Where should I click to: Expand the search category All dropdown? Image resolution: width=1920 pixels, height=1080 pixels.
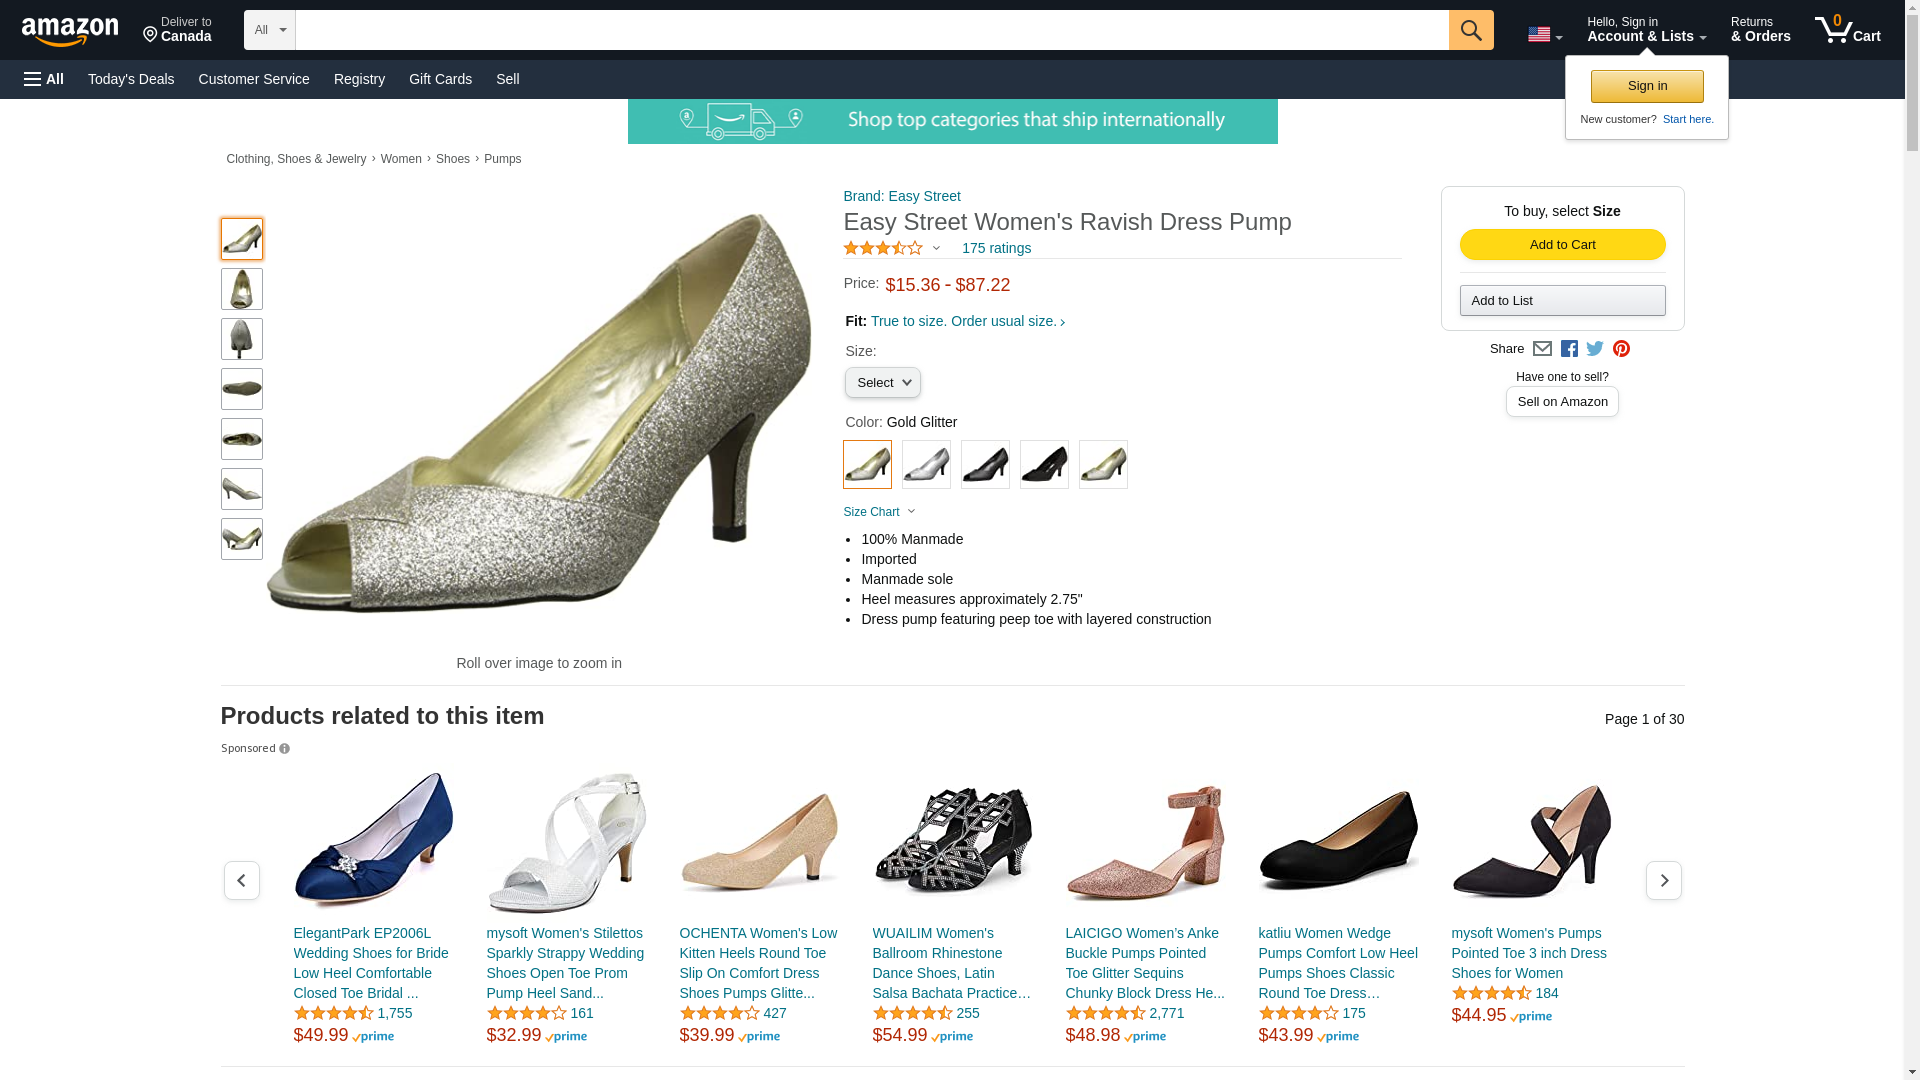(x=270, y=30)
